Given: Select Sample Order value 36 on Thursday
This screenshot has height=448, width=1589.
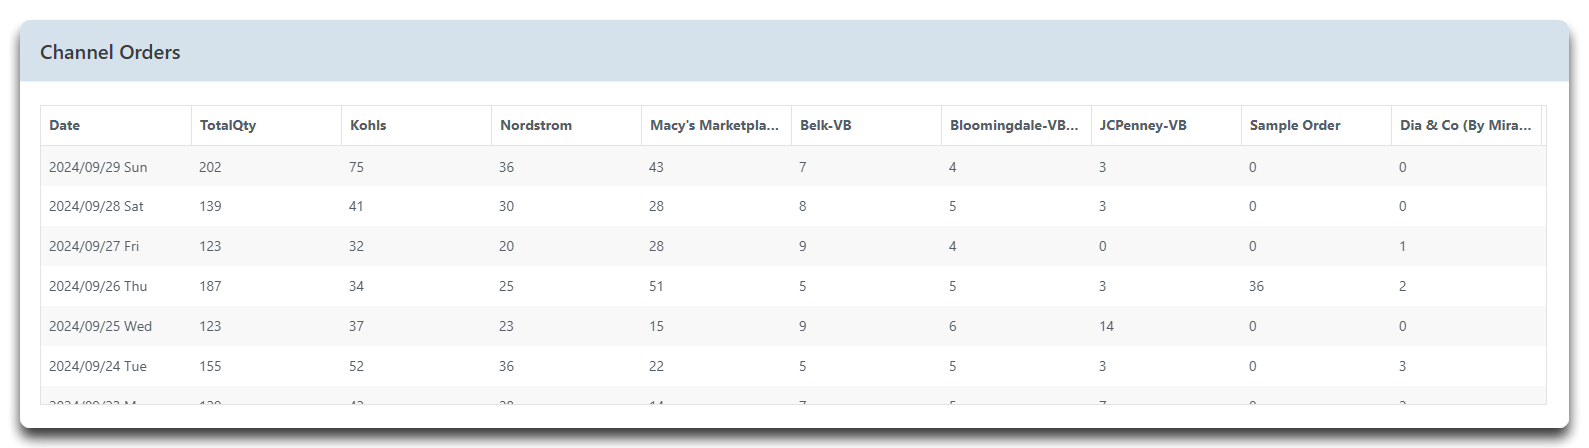Looking at the screenshot, I should (x=1256, y=286).
